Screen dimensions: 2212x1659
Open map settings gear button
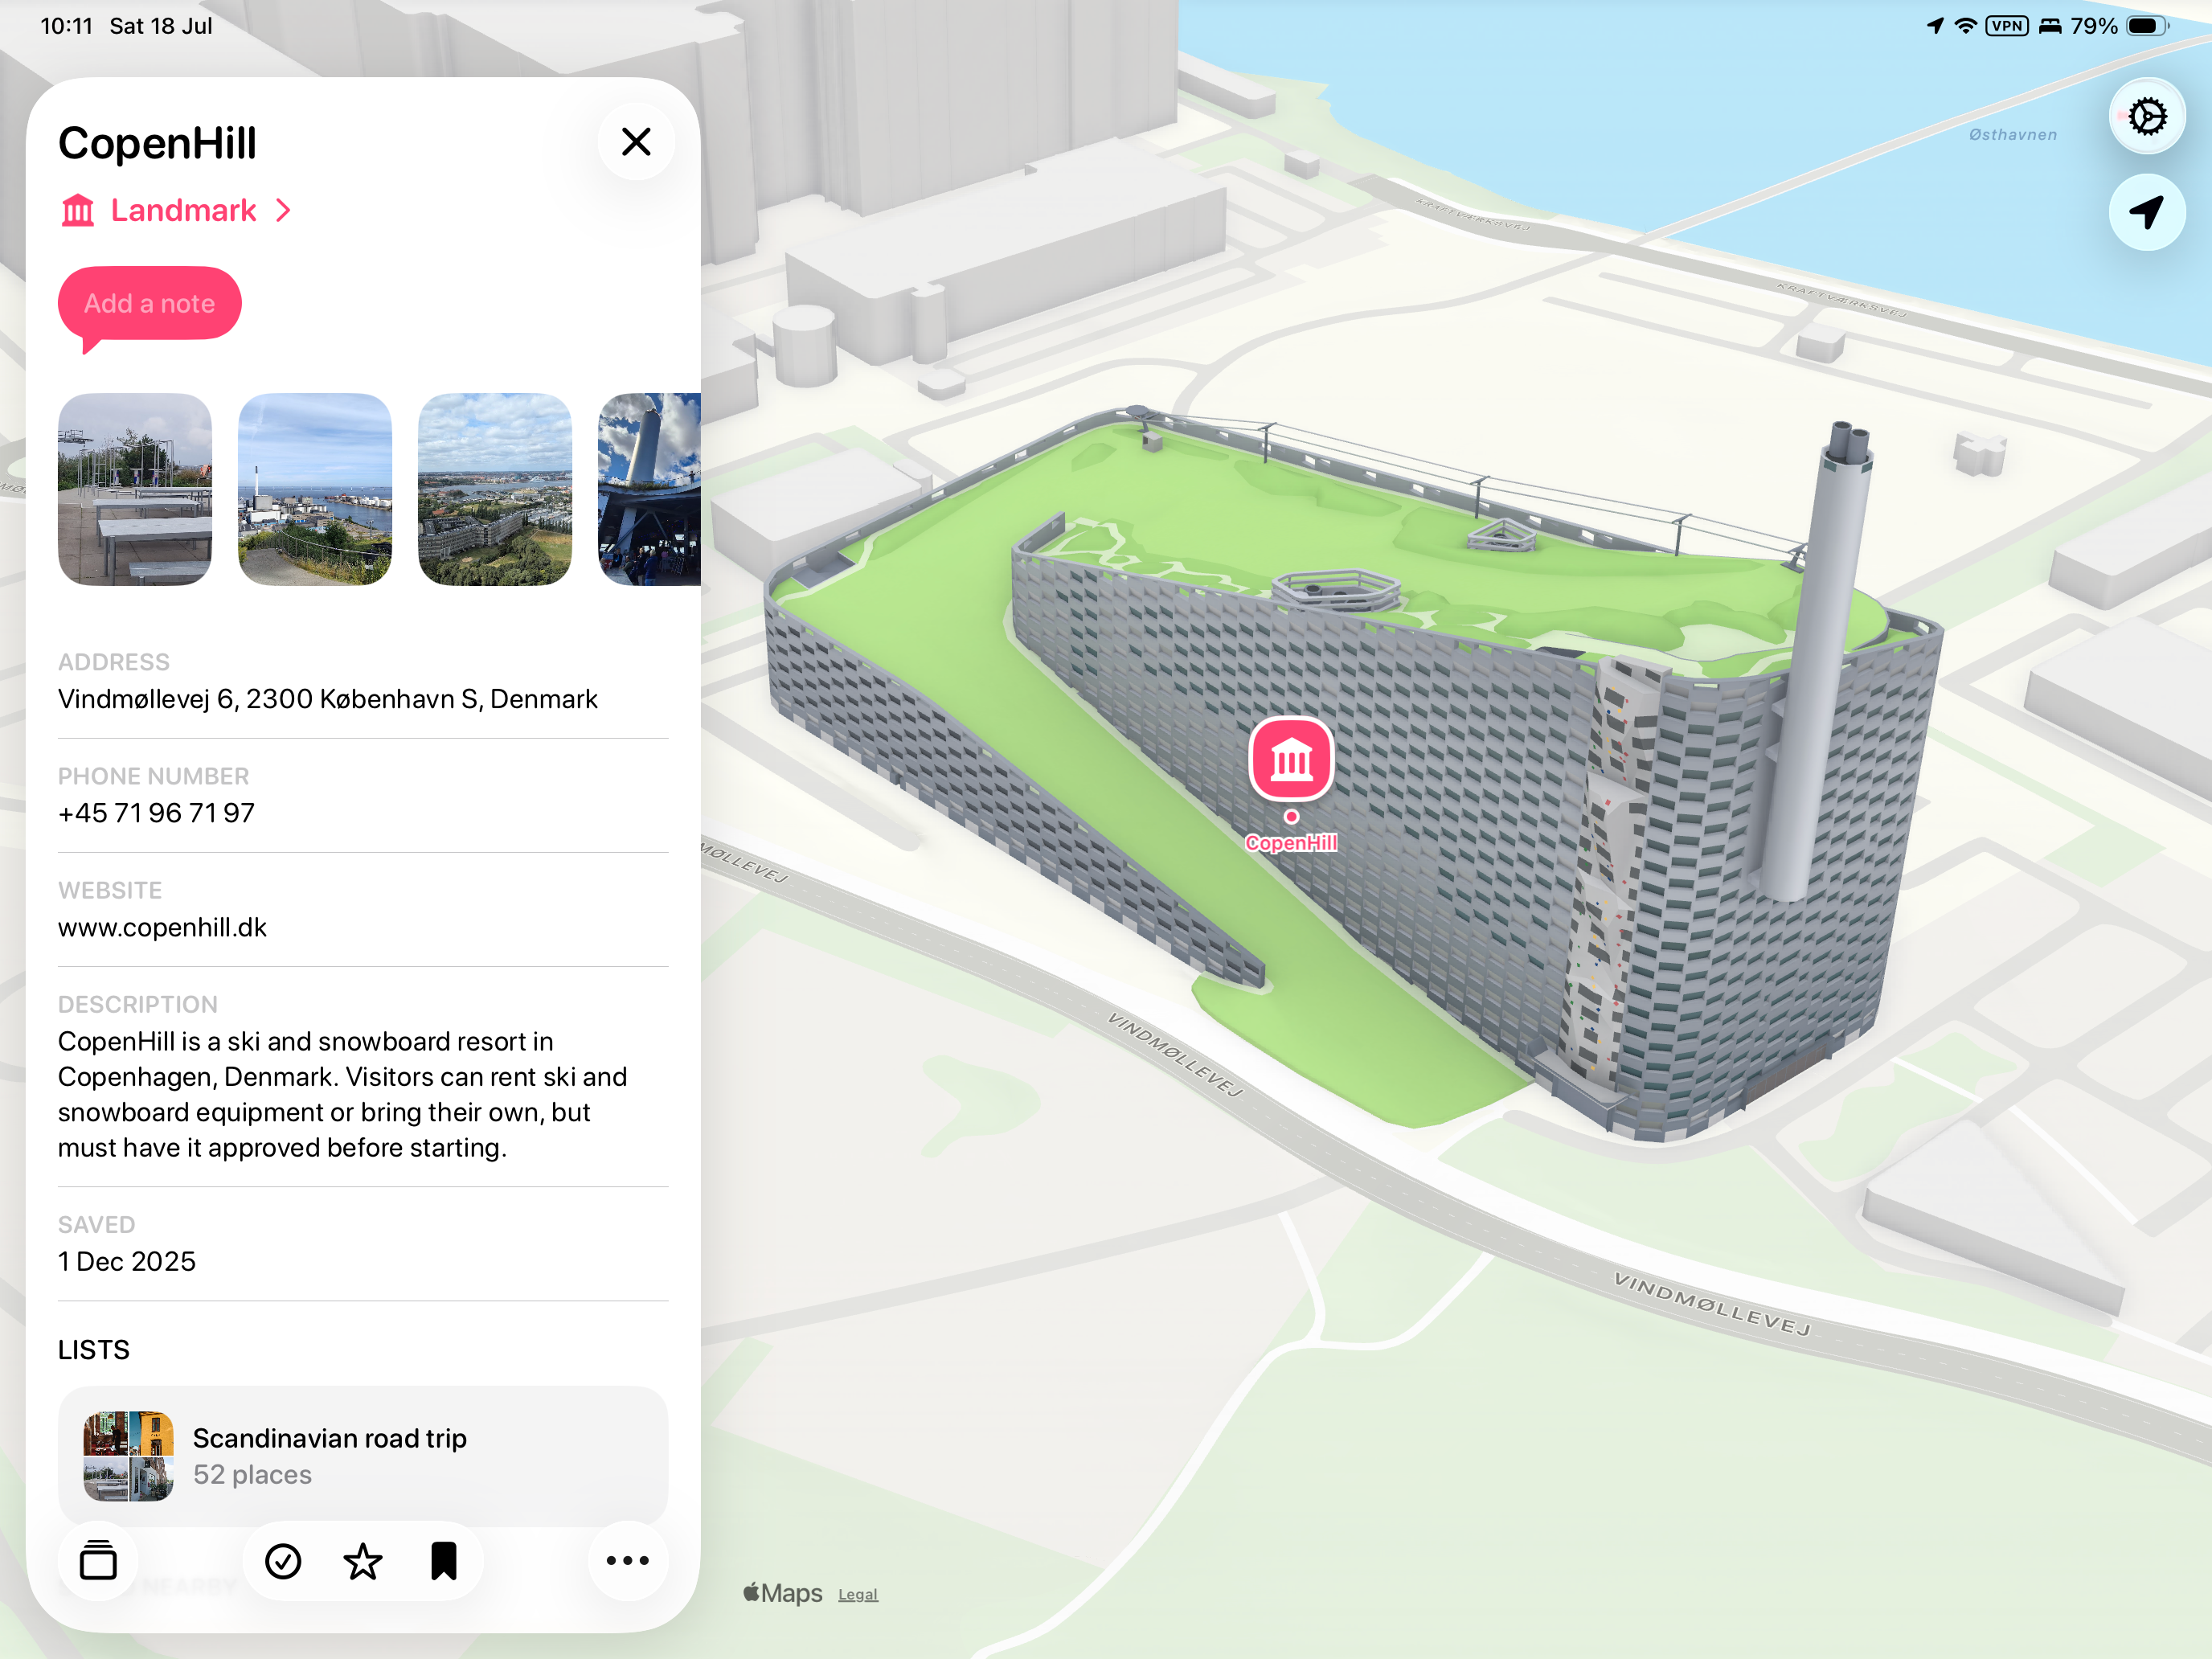click(x=2147, y=117)
